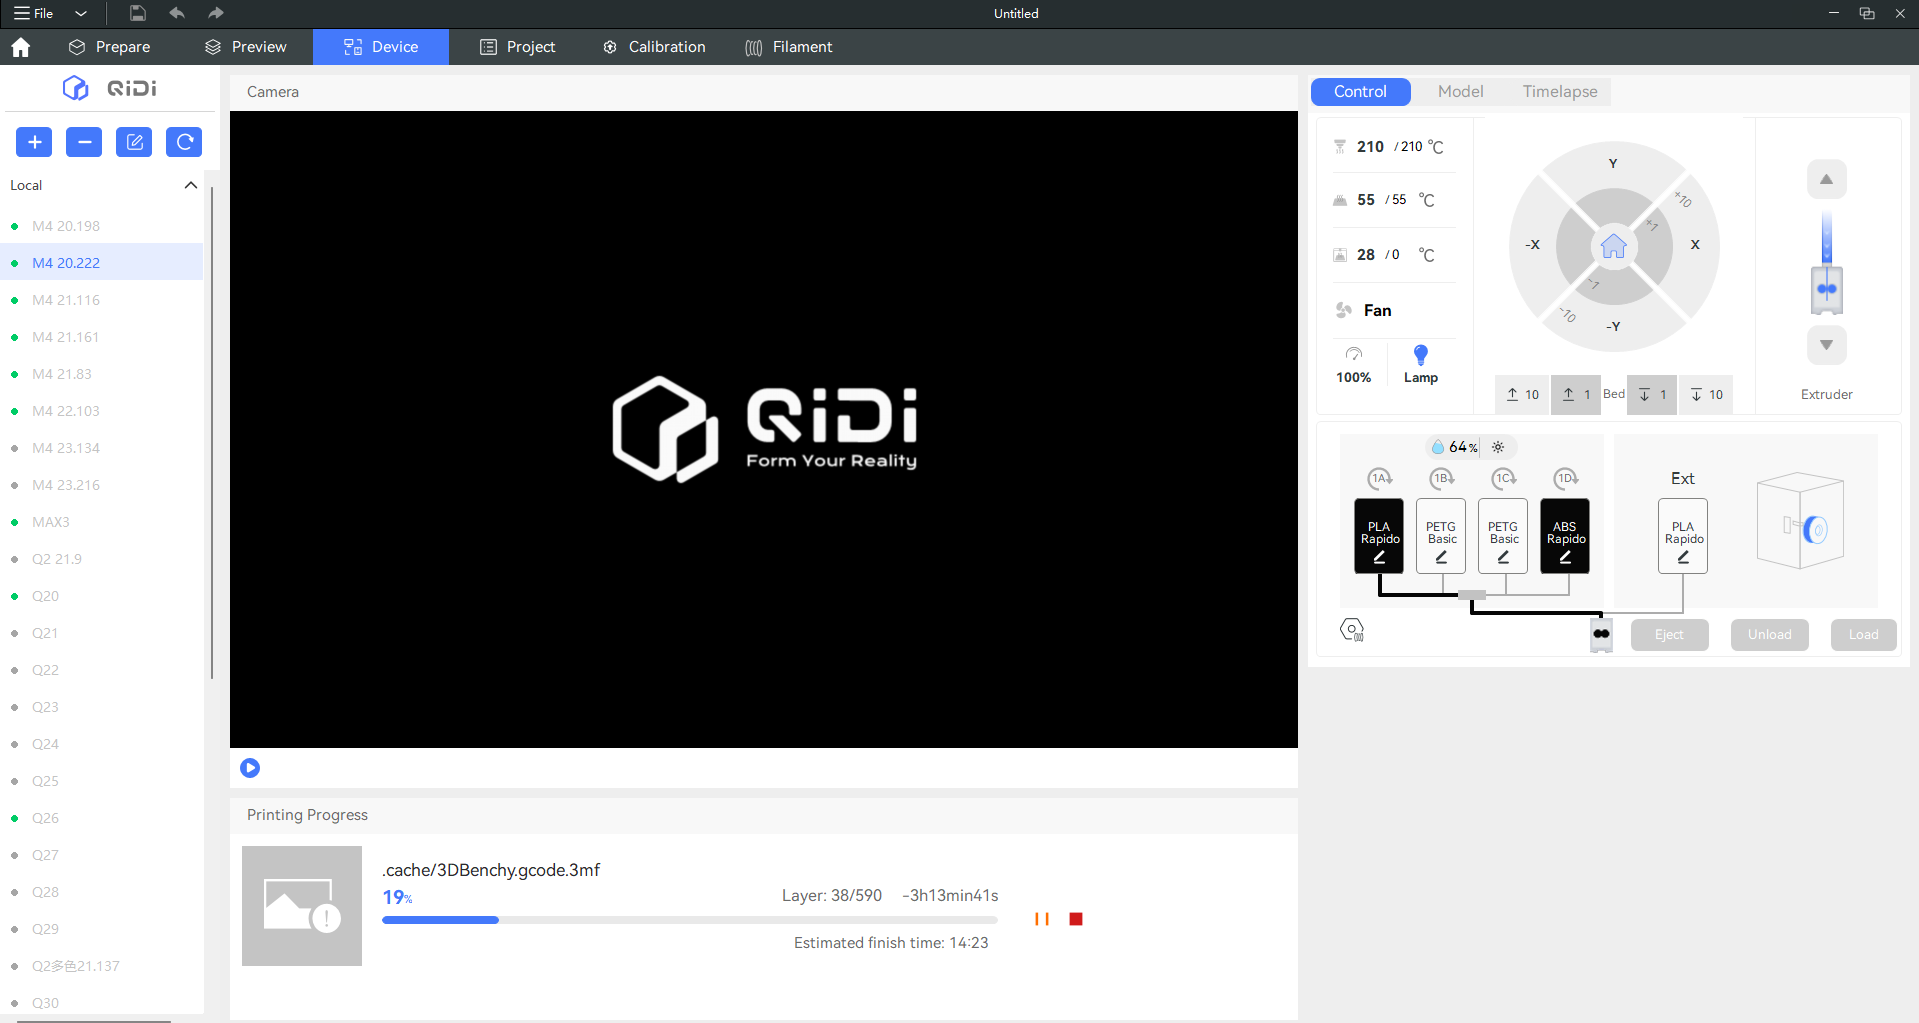
Task: Redo the last action
Action: [x=215, y=13]
